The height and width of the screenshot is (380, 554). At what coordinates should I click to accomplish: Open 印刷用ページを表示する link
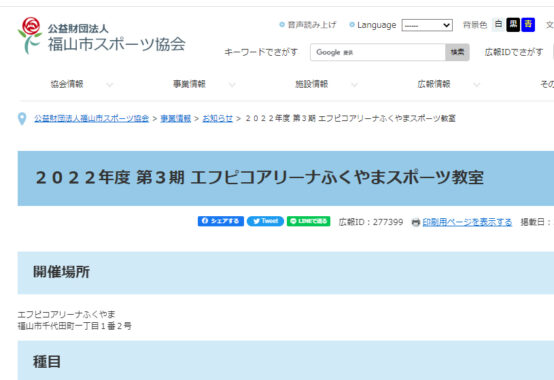point(467,222)
